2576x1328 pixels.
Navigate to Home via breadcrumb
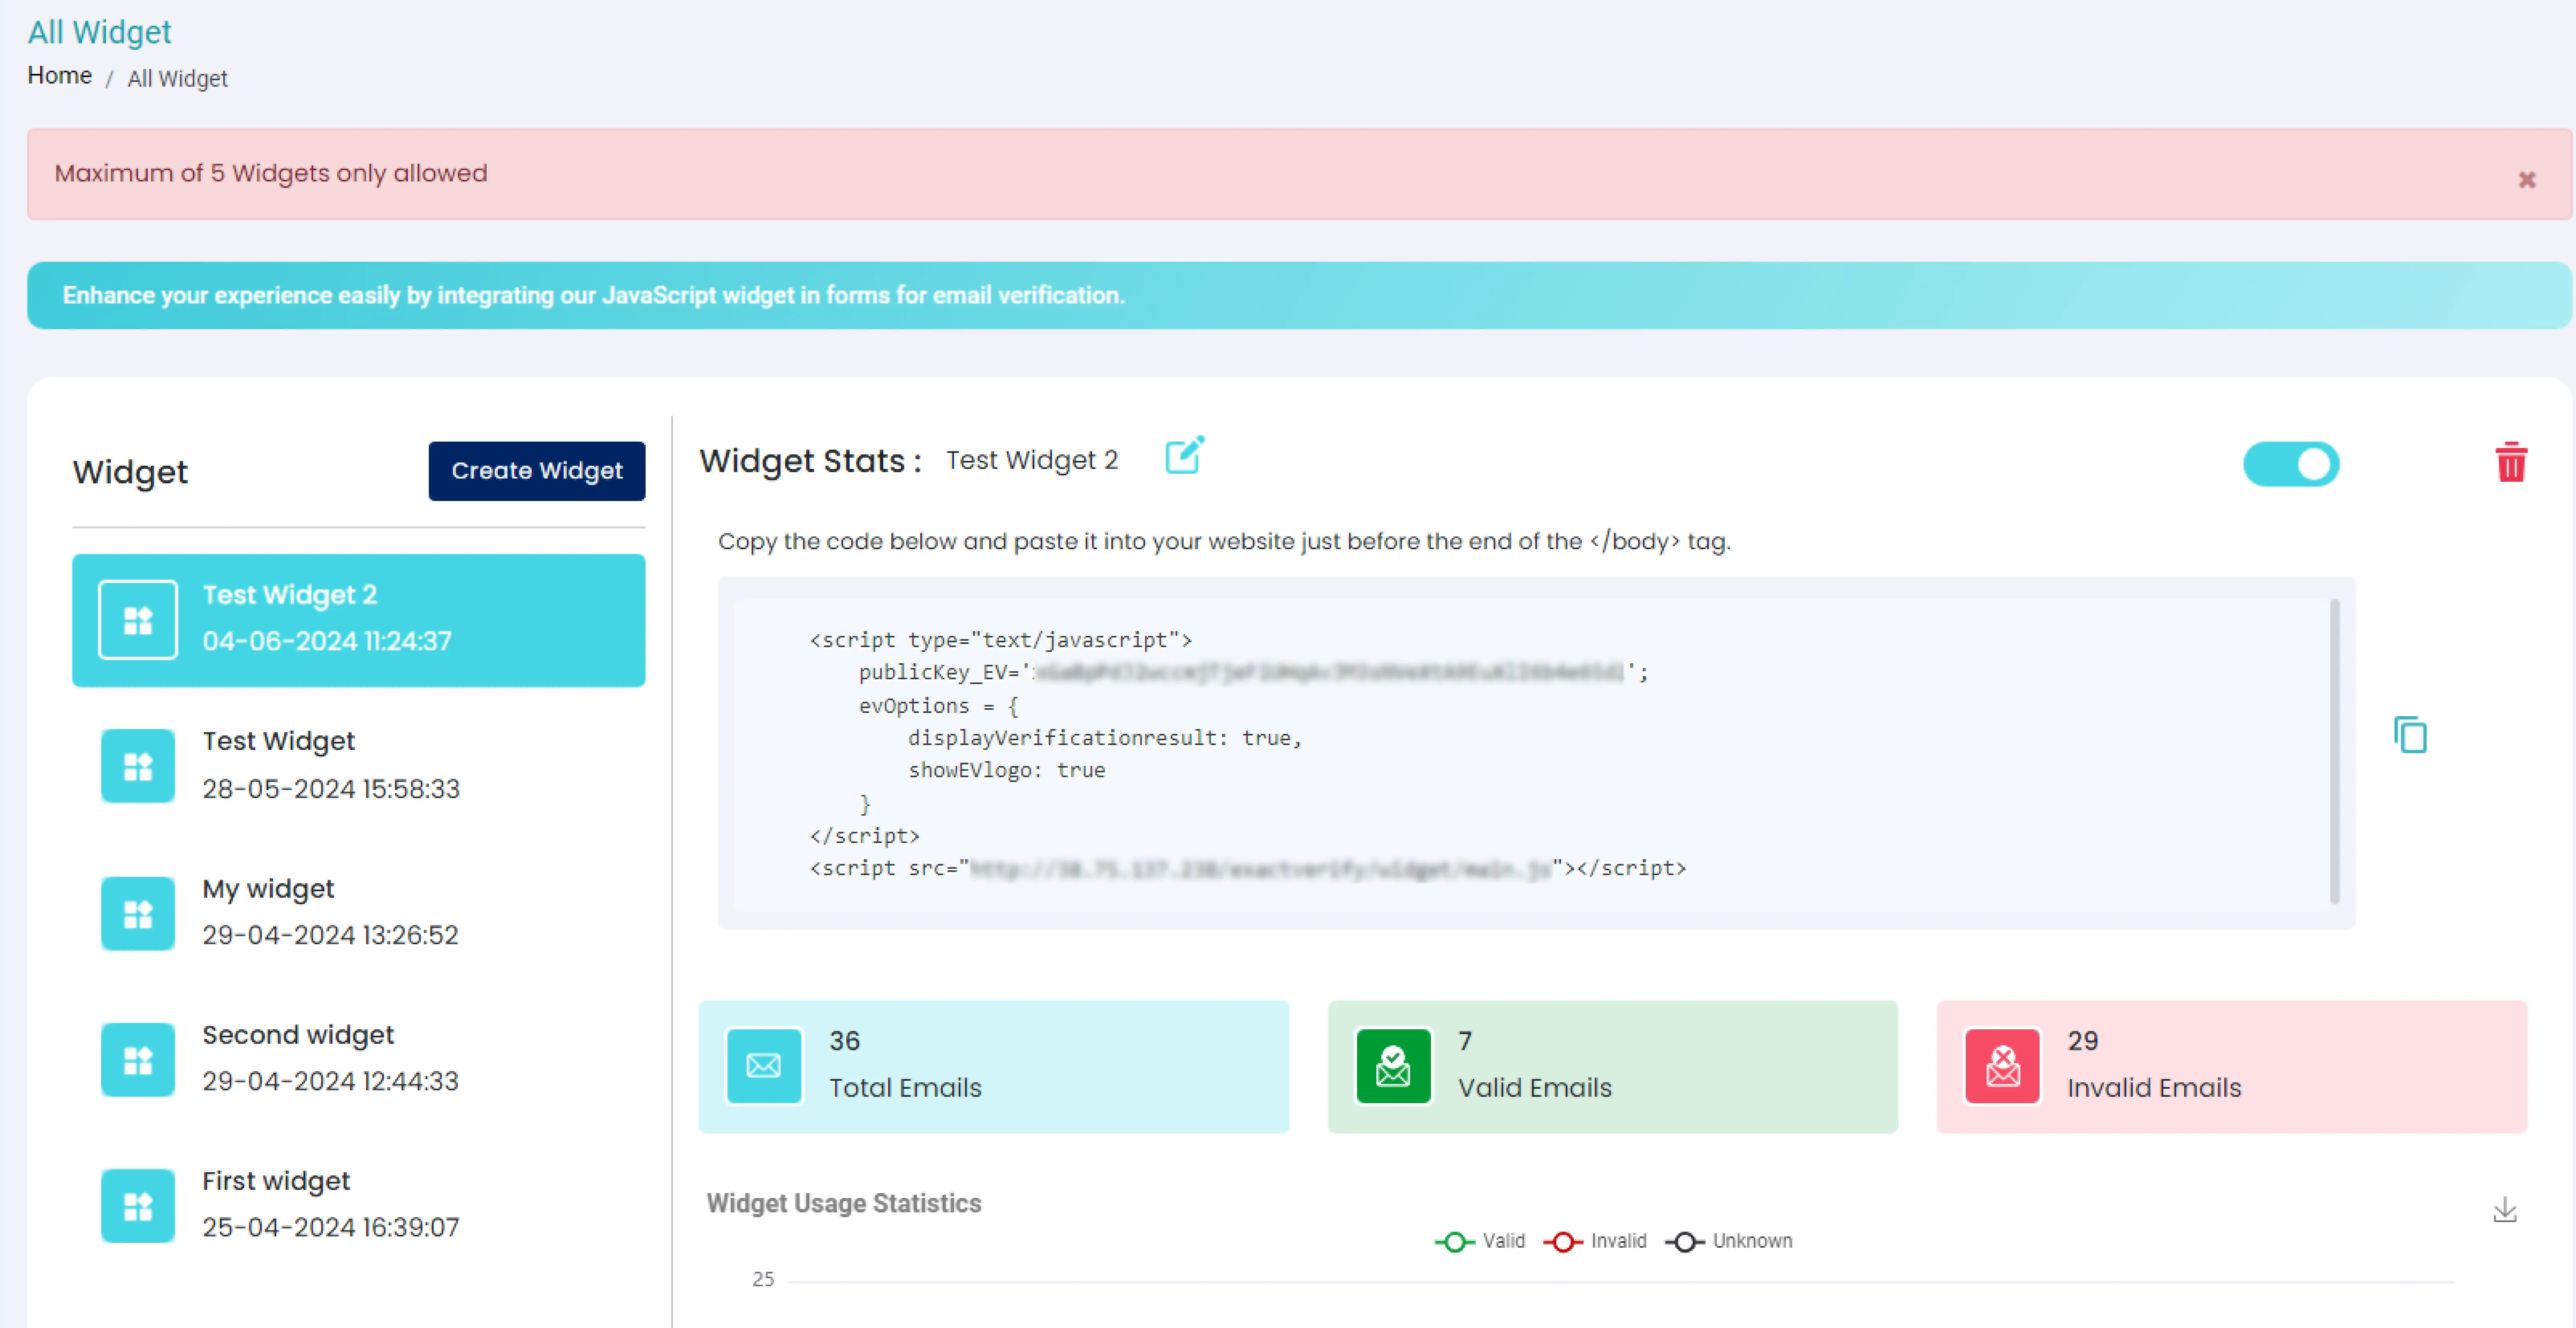pos(59,75)
